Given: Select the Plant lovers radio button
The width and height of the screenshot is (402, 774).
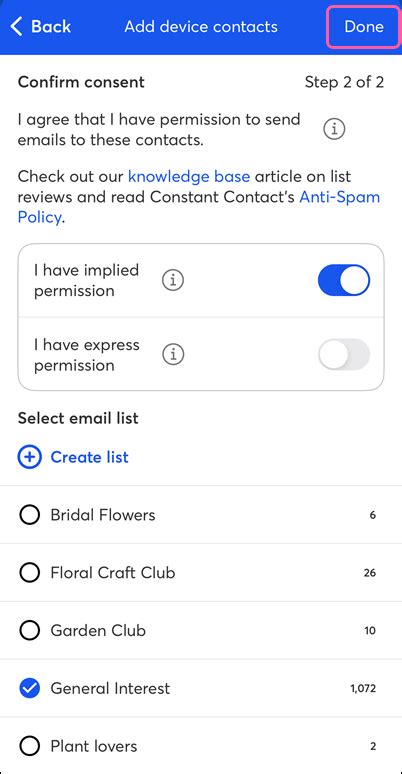Looking at the screenshot, I should click(x=30, y=746).
